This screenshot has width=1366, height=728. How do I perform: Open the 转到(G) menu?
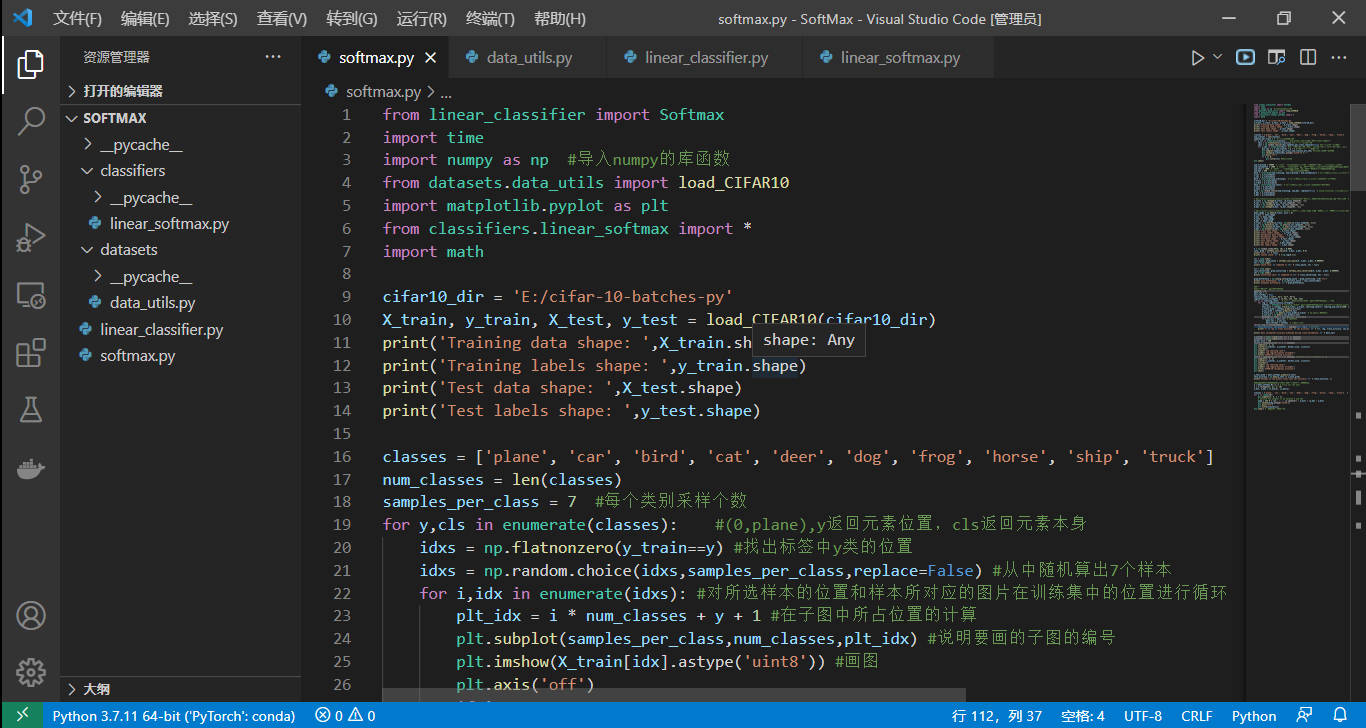pos(352,19)
